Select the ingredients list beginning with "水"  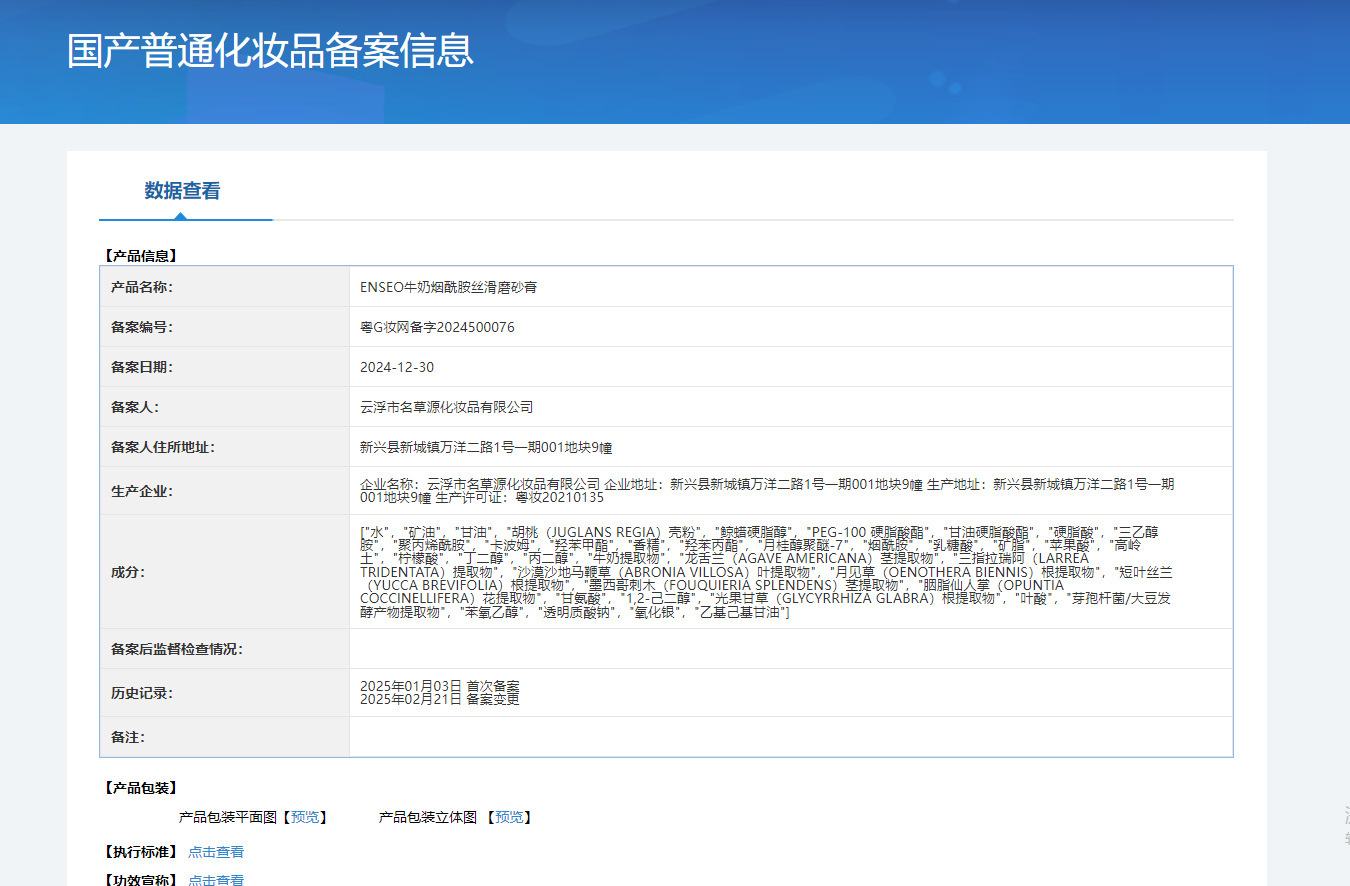point(766,572)
